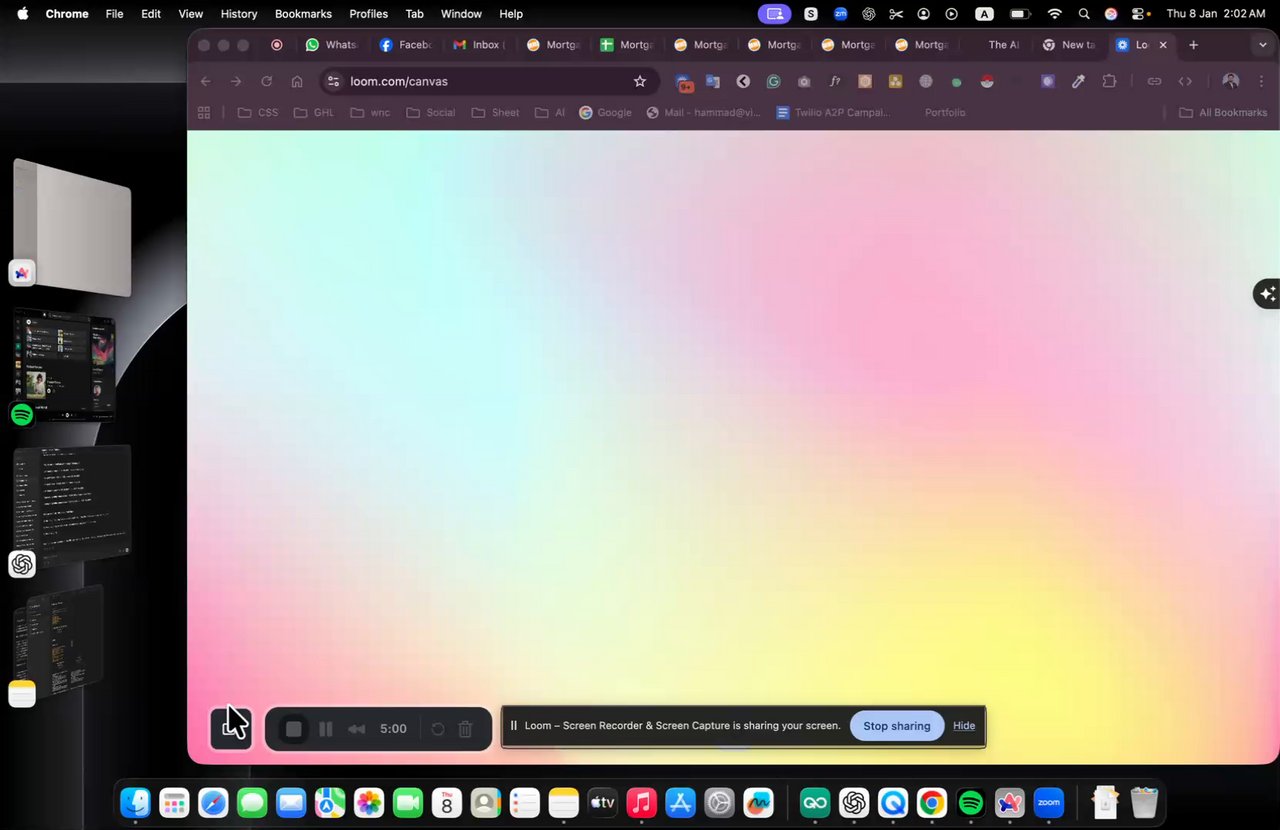Open the wnc bookmarks folder

(370, 113)
